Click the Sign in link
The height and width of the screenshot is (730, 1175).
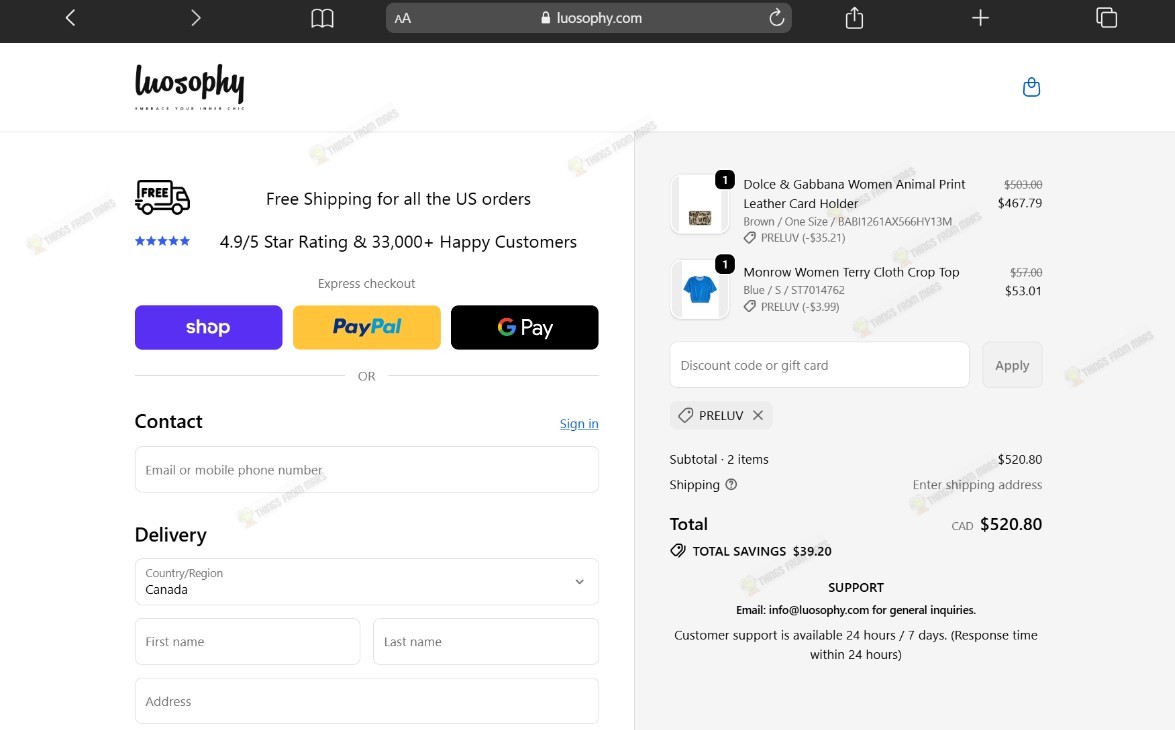point(579,423)
